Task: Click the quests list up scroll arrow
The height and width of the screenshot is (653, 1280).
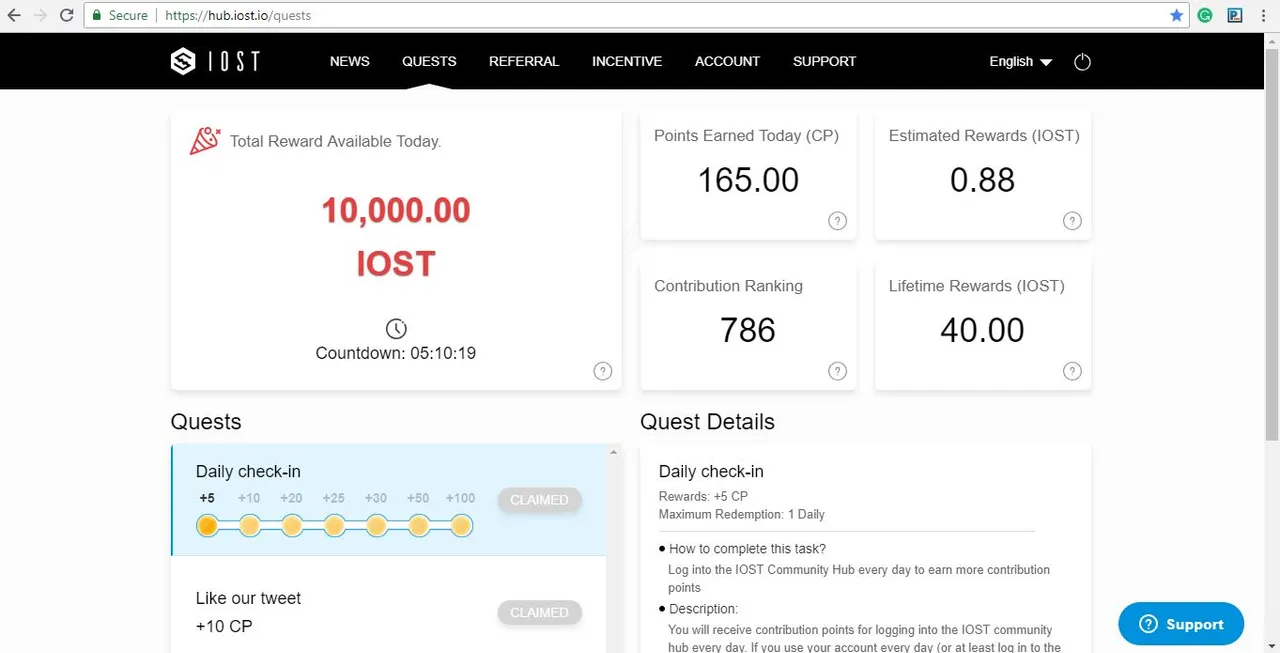Action: (x=614, y=452)
